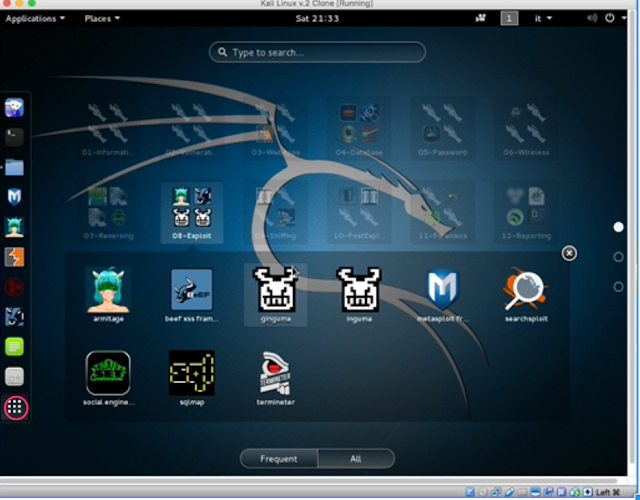Click the Iceweasel browser dock icon

[14, 108]
